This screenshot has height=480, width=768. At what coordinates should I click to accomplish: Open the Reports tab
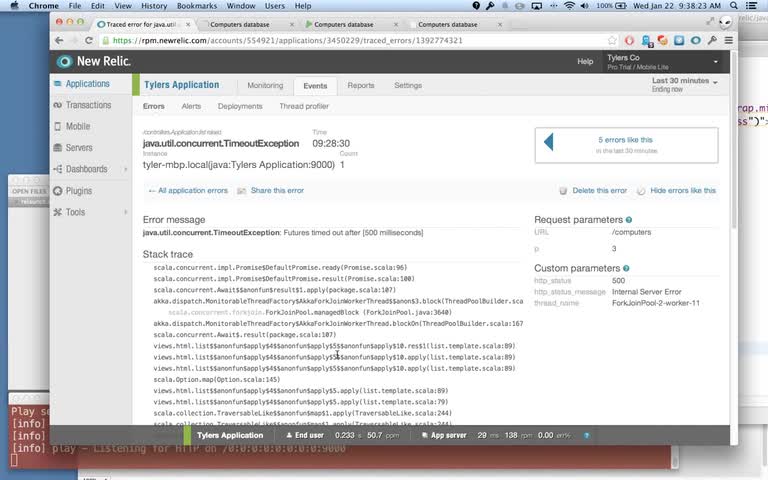tap(360, 85)
